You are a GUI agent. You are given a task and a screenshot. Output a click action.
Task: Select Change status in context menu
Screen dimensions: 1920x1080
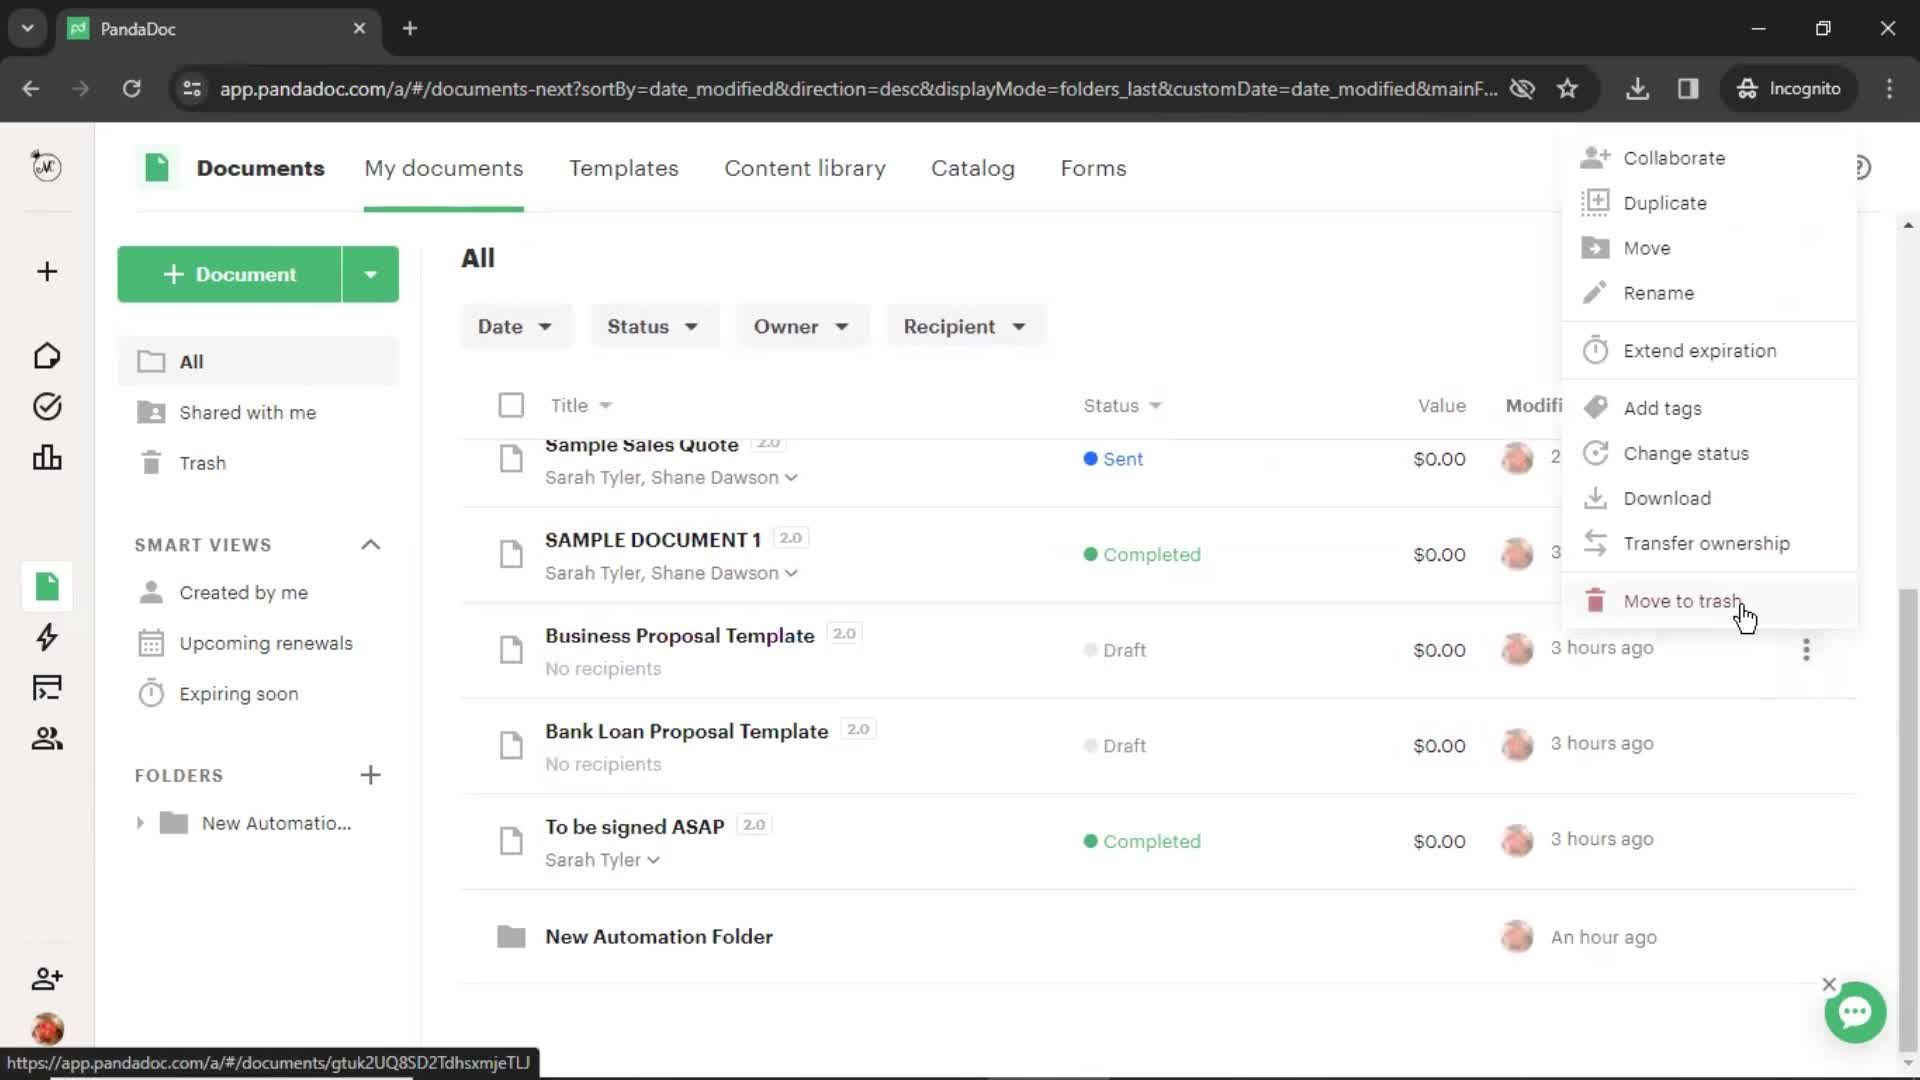(1709, 453)
